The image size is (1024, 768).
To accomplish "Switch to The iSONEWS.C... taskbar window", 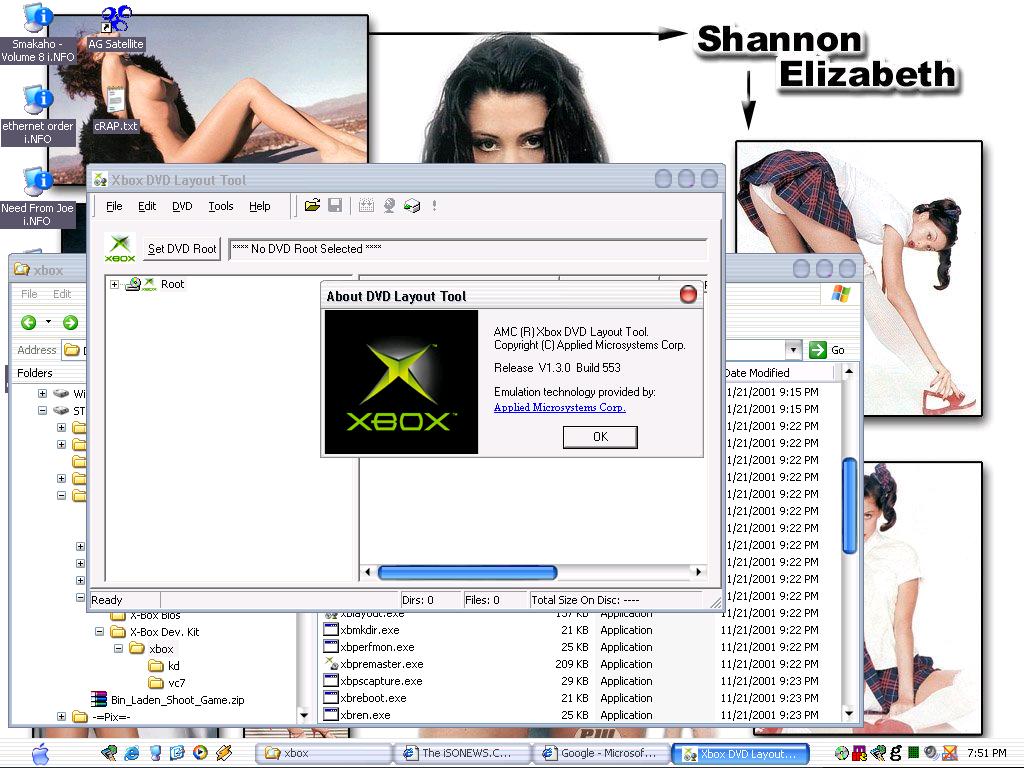I will click(x=463, y=753).
